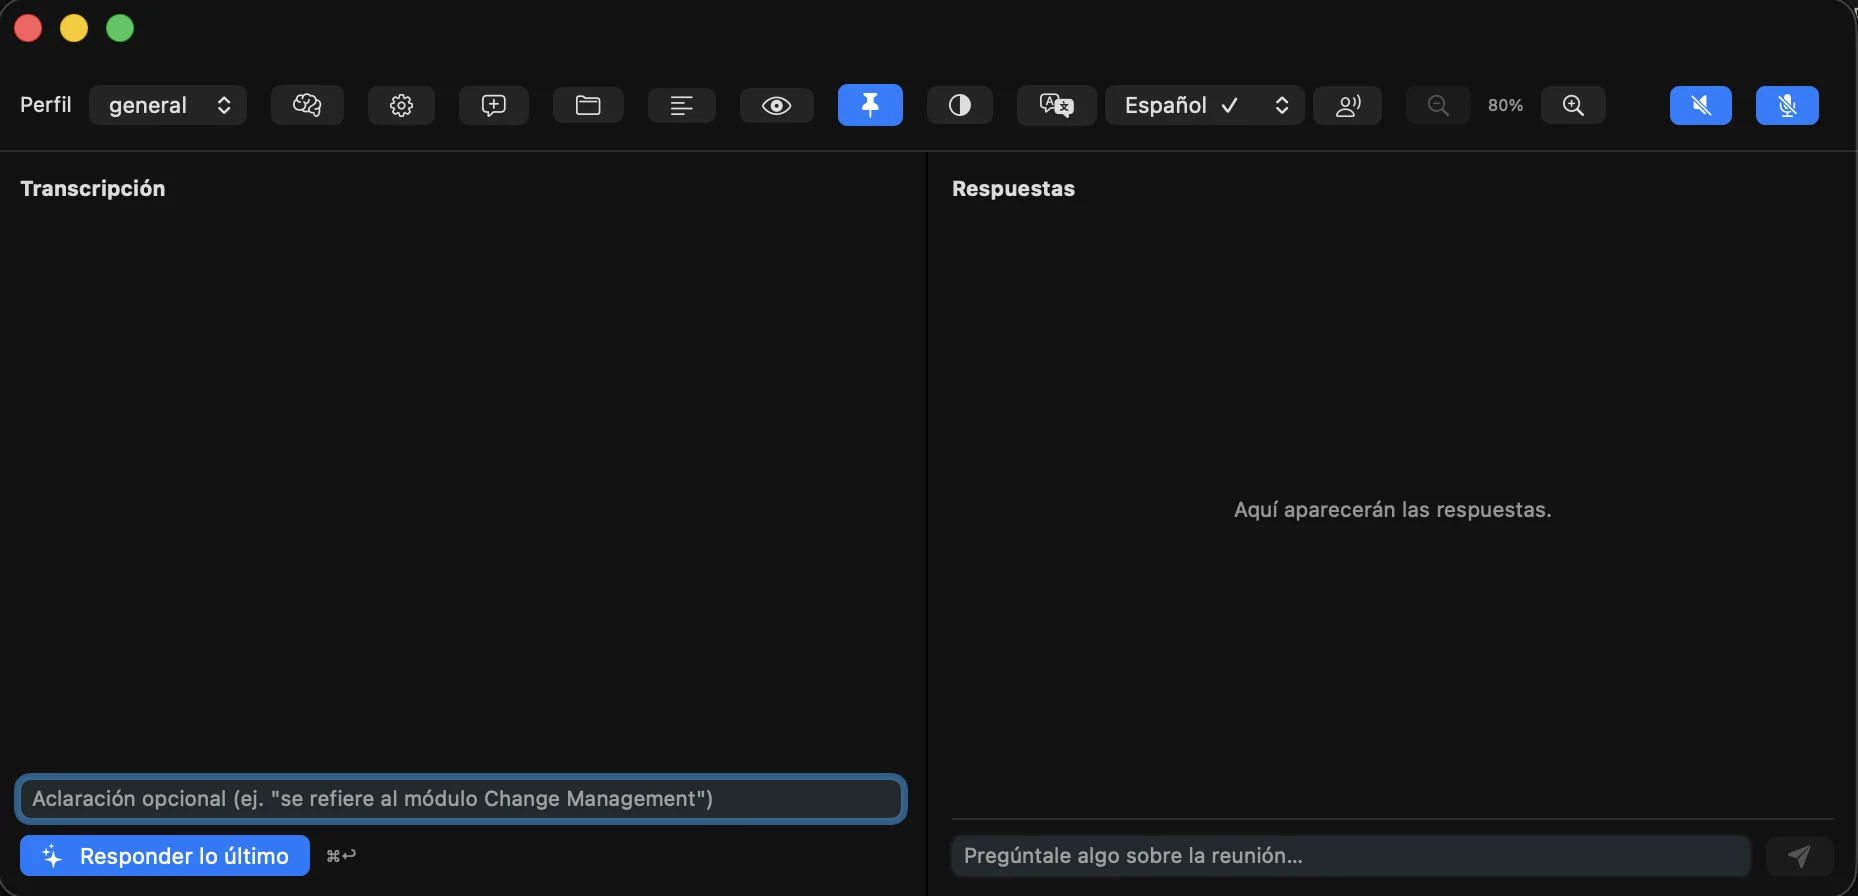Screen dimensions: 1858x896
Task: Minimize the window with the yellow button
Action: coord(74,28)
